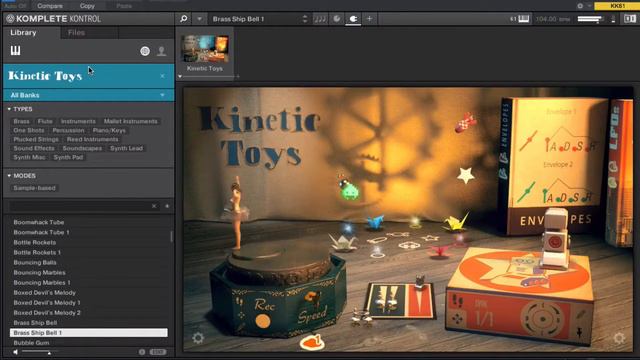Viewport: 640px width, 360px height.
Task: Select the Brass type tag
Action: (x=21, y=122)
